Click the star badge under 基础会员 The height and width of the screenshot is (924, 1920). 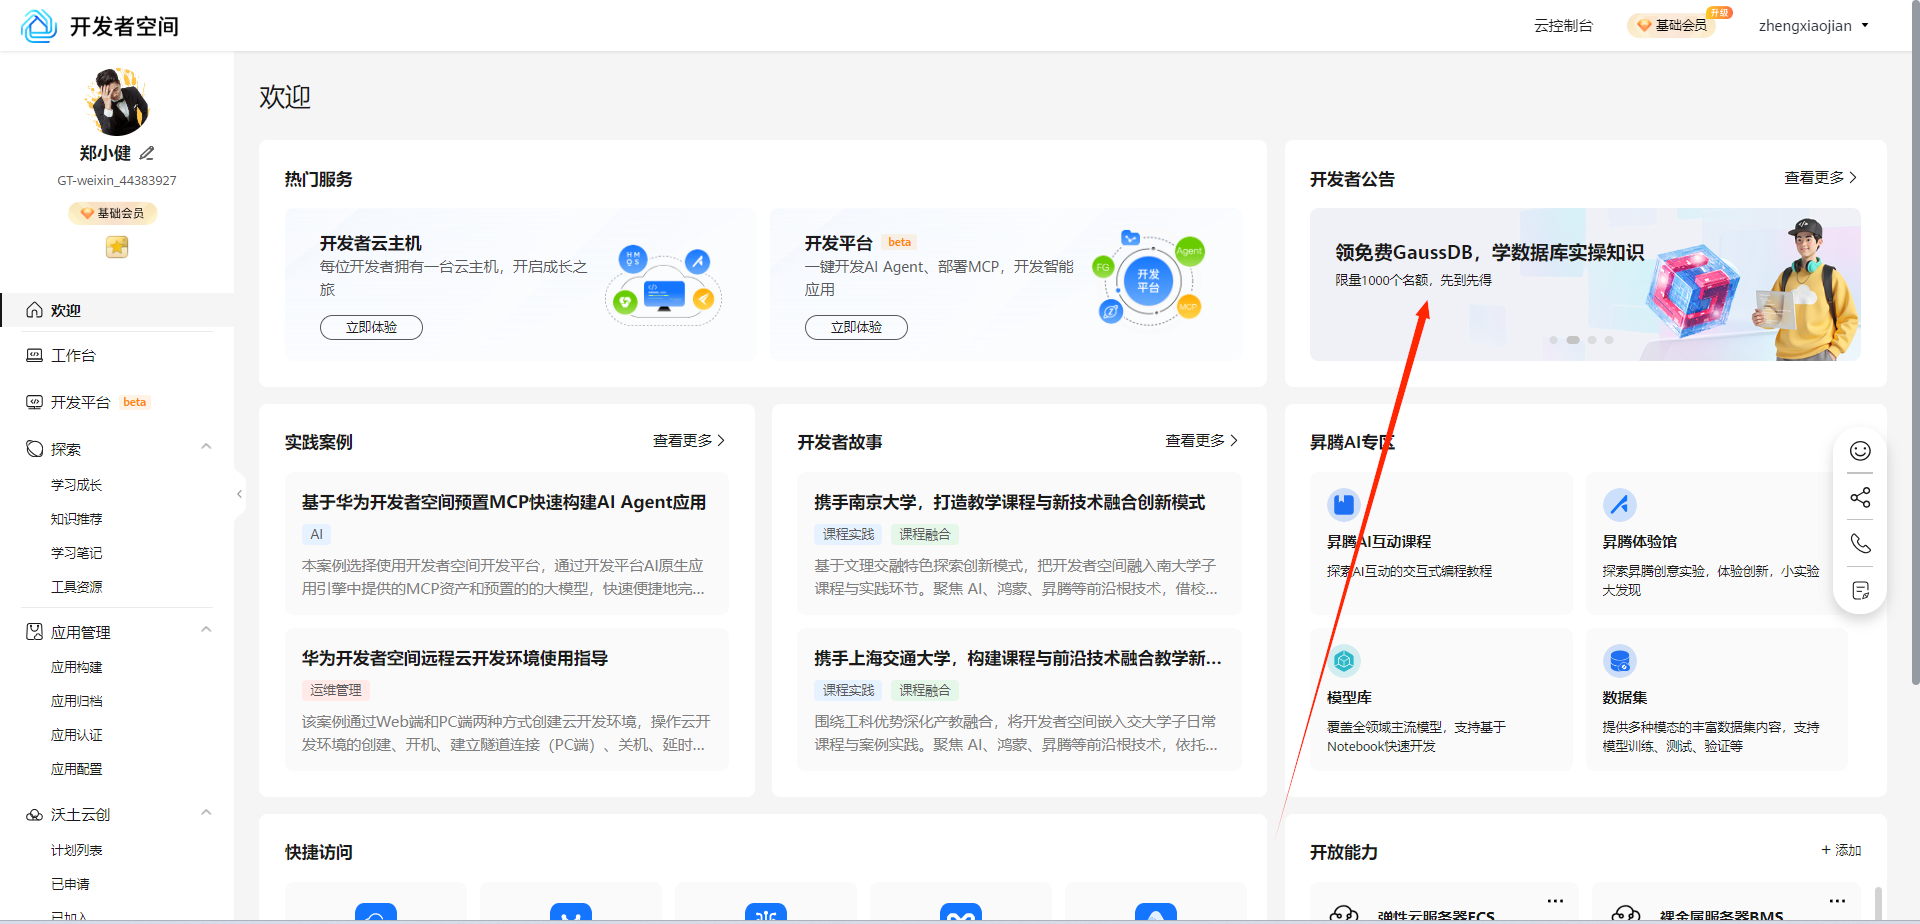(x=117, y=246)
